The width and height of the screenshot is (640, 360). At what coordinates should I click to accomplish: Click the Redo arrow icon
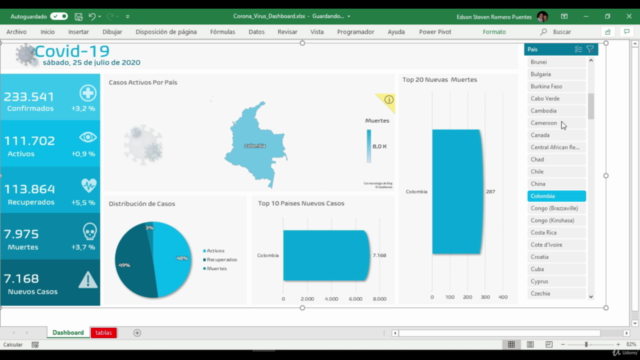pyautogui.click(x=110, y=17)
